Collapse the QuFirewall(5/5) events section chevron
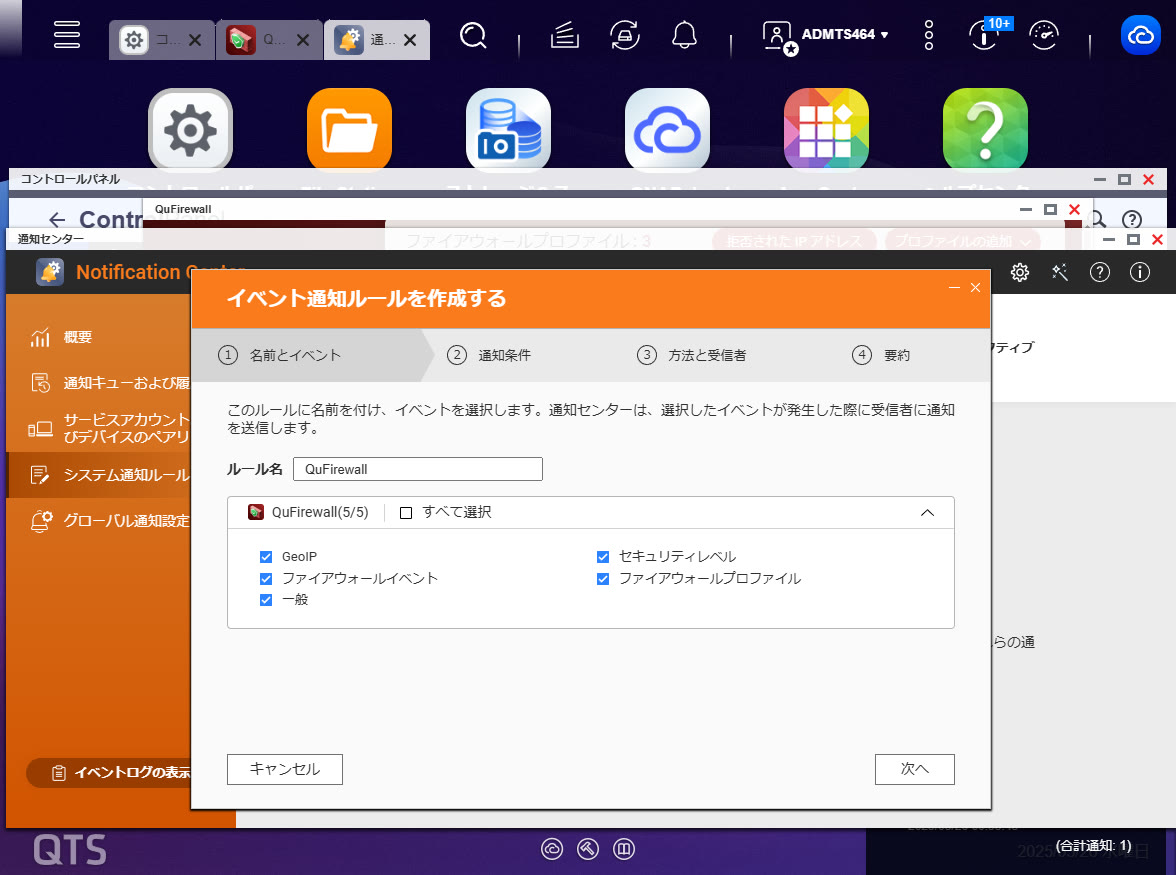 927,513
